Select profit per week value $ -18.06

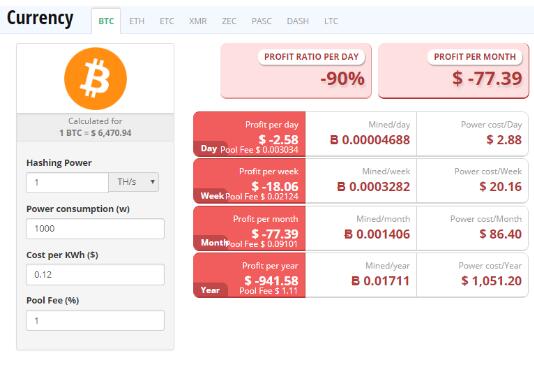click(275, 186)
